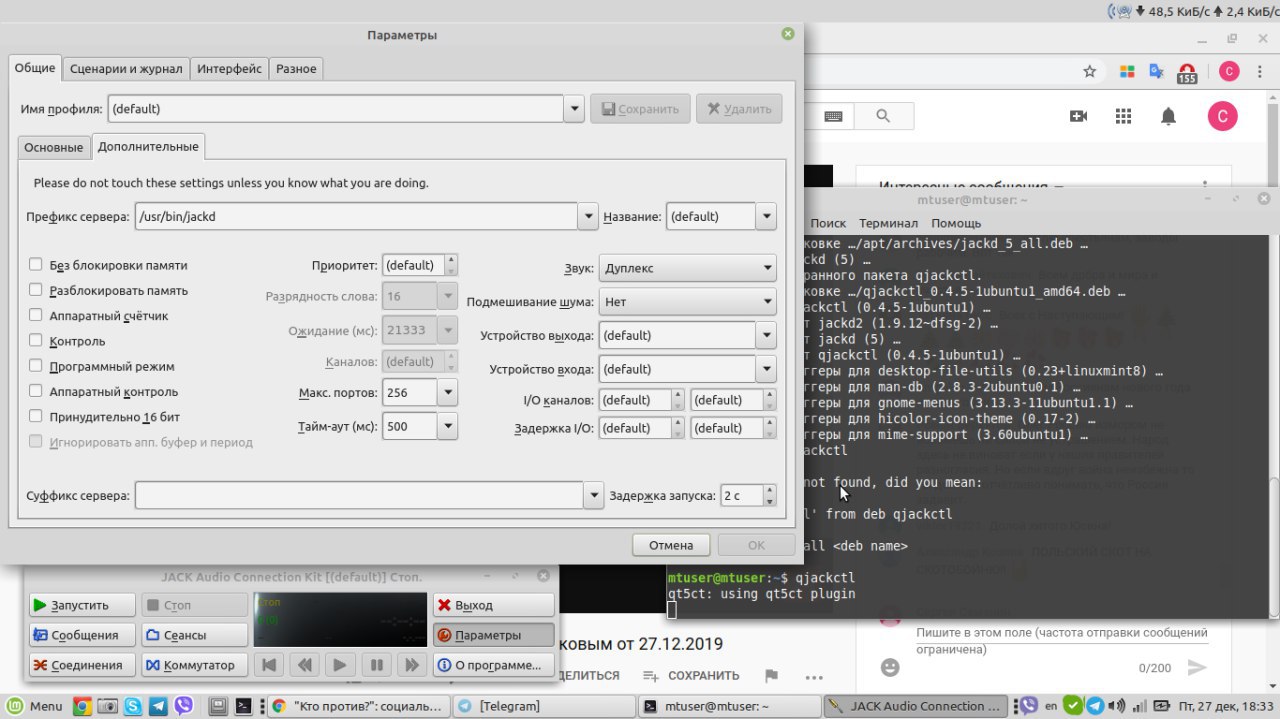Click the Google Translate extension icon
Screen dimensions: 1280x719
point(1156,71)
